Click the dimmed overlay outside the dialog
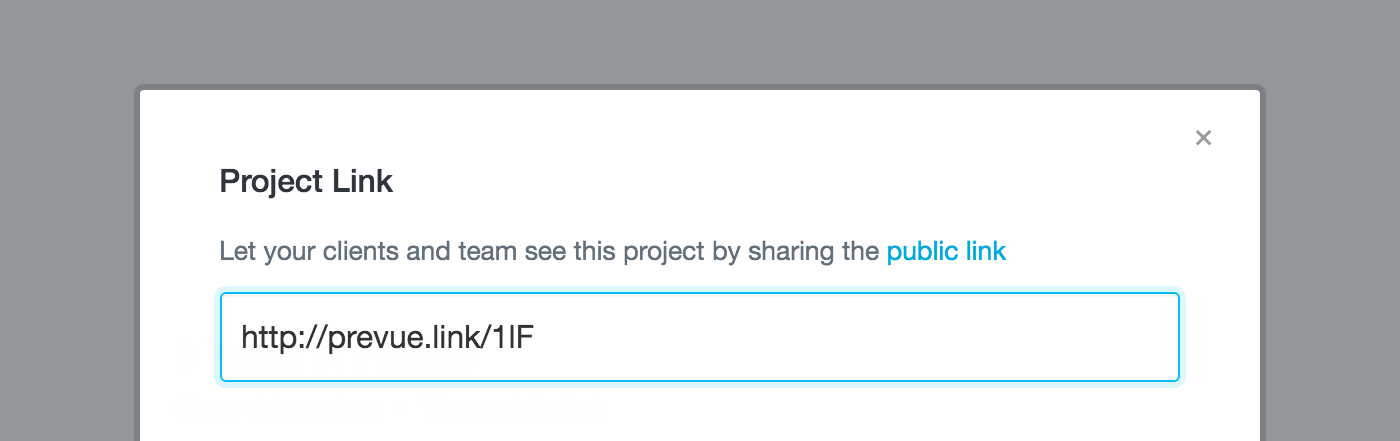Viewport: 1400px width, 441px height. pos(700,40)
